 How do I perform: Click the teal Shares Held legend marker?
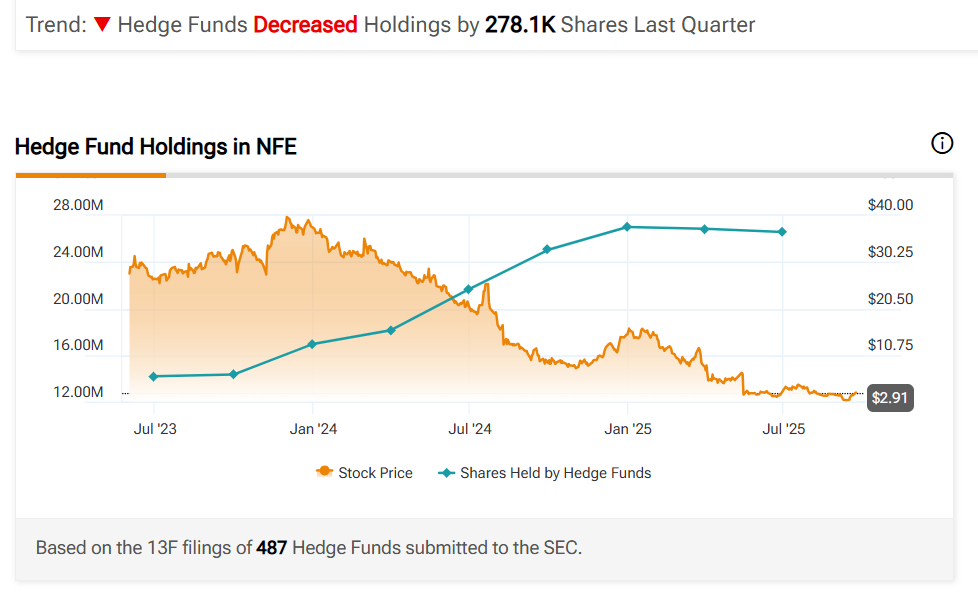pyautogui.click(x=446, y=473)
